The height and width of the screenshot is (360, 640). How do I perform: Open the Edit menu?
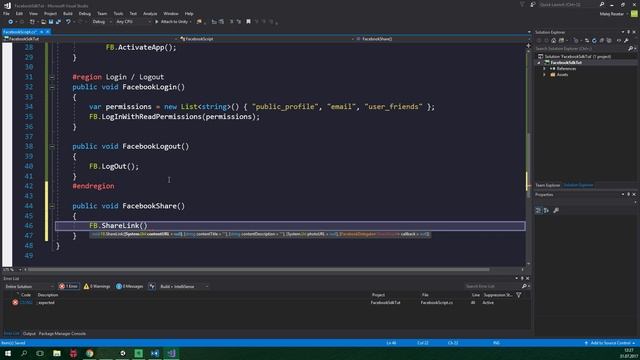point(19,13)
